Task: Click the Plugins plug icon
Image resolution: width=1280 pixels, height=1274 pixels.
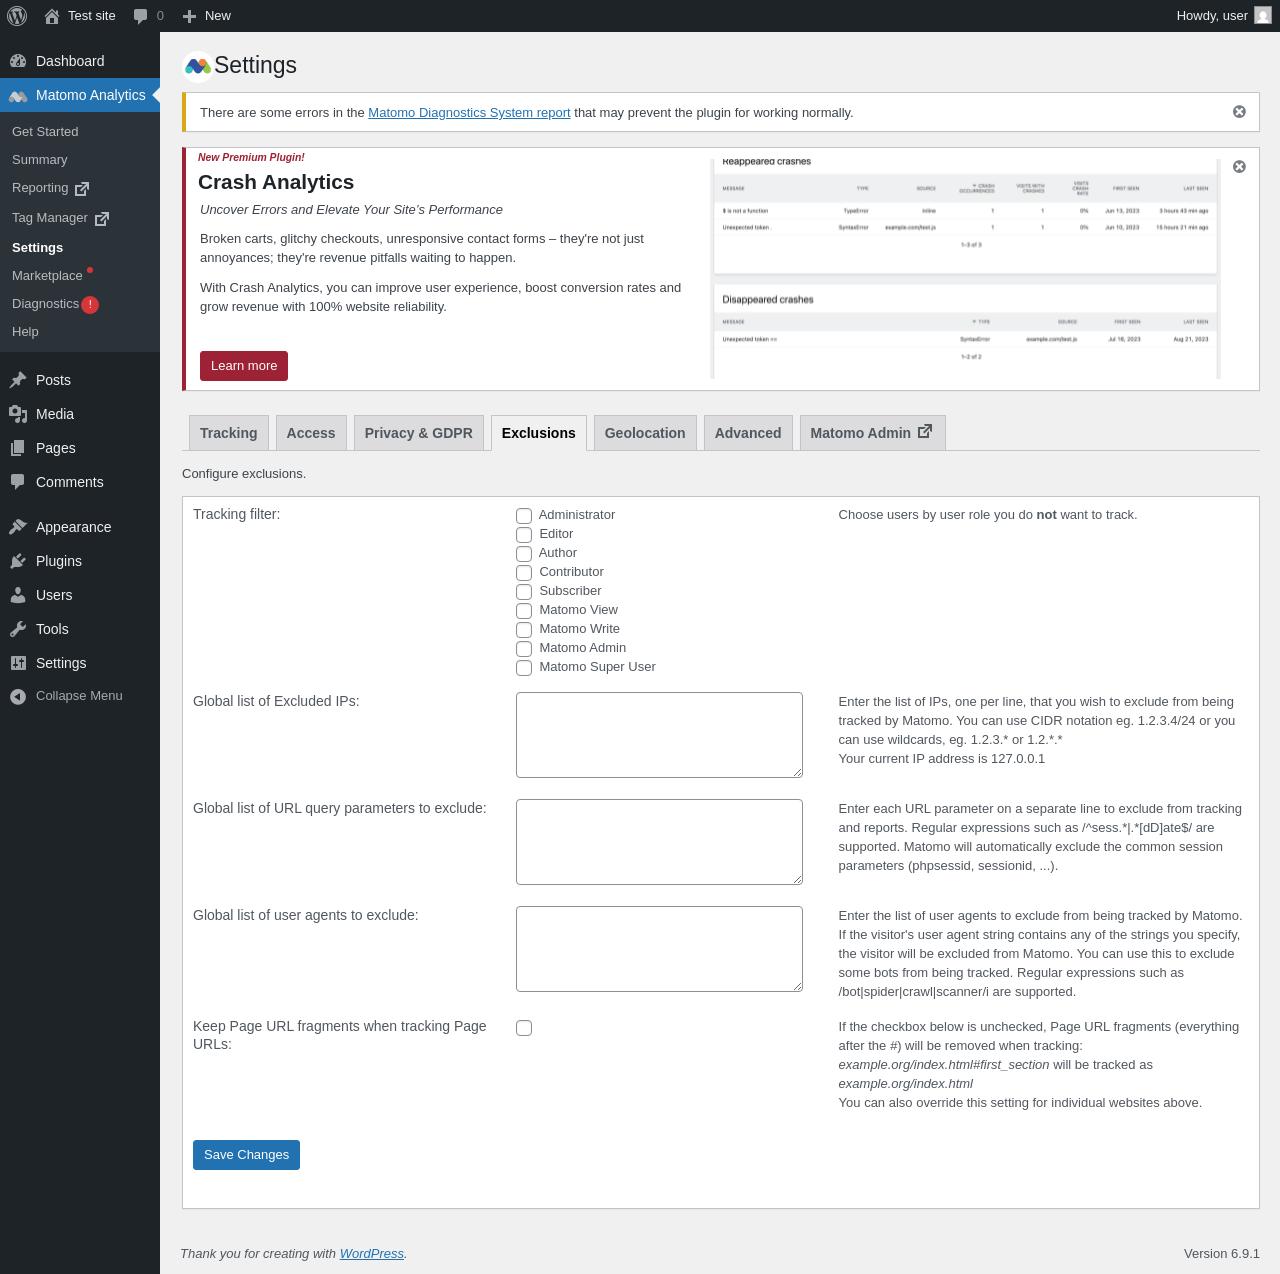Action: [x=18, y=561]
